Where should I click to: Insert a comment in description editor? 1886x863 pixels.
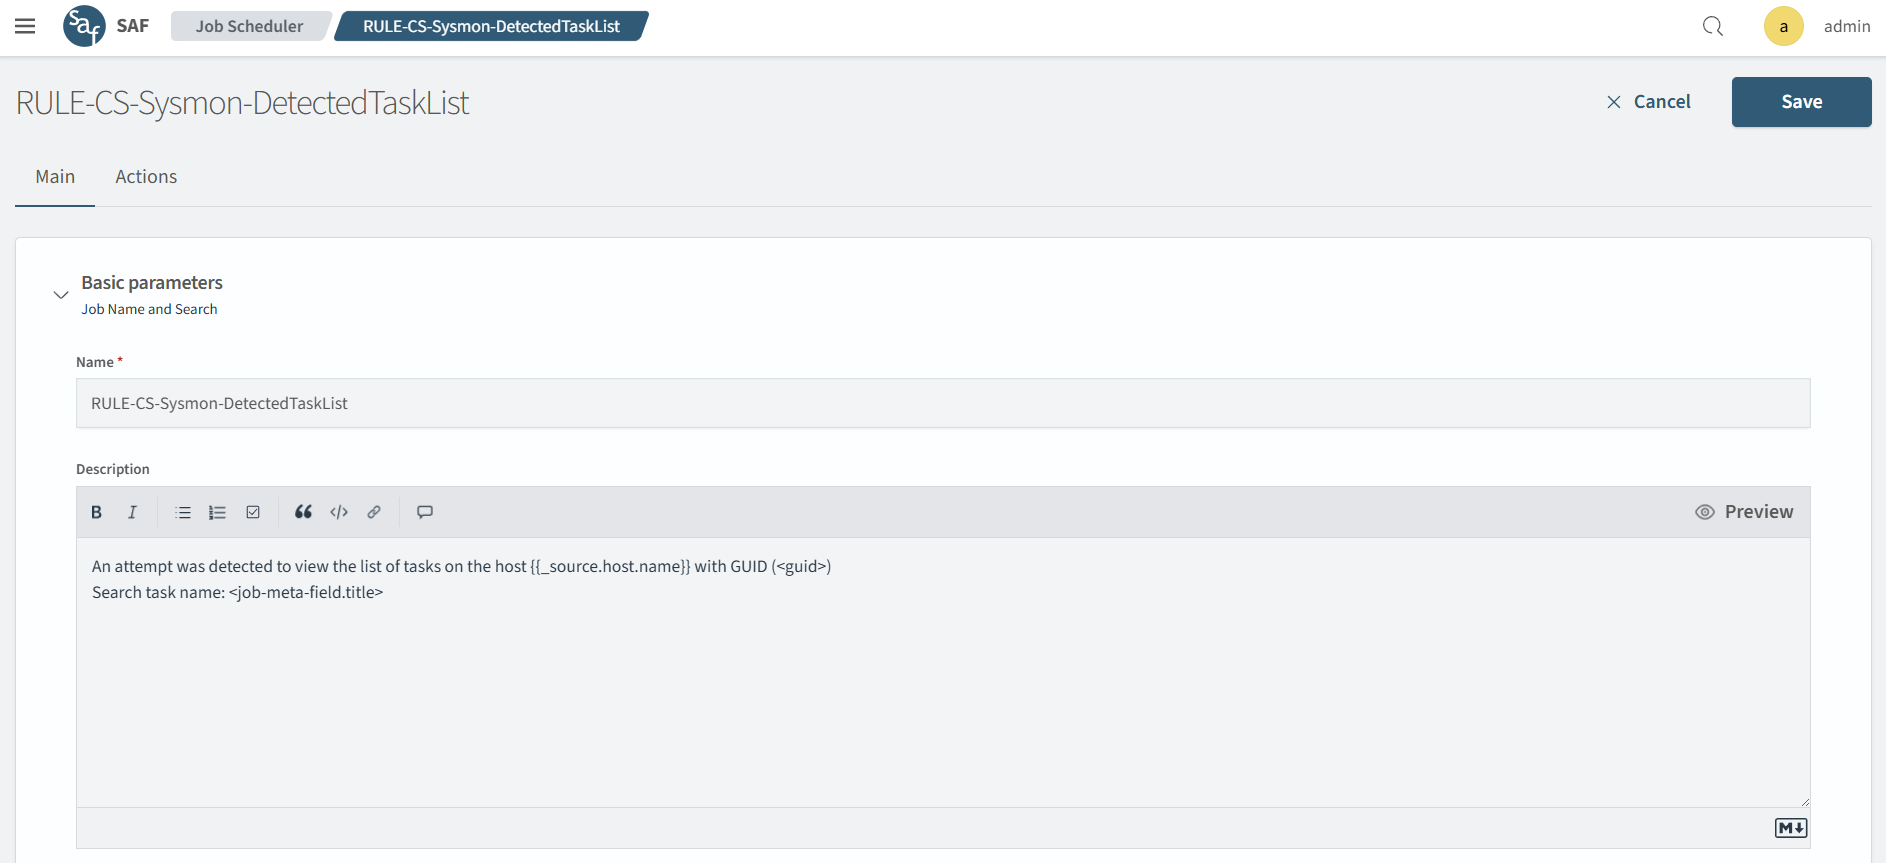[x=425, y=512]
